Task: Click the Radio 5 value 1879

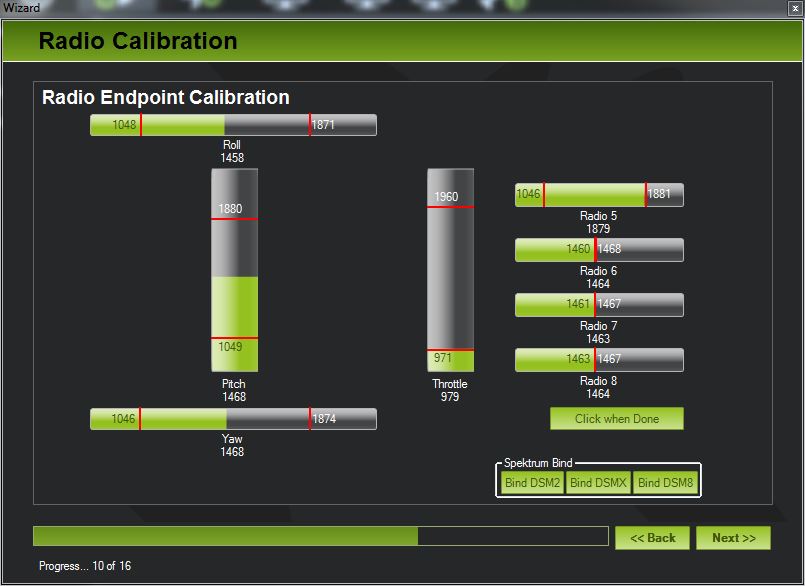Action: 598,229
